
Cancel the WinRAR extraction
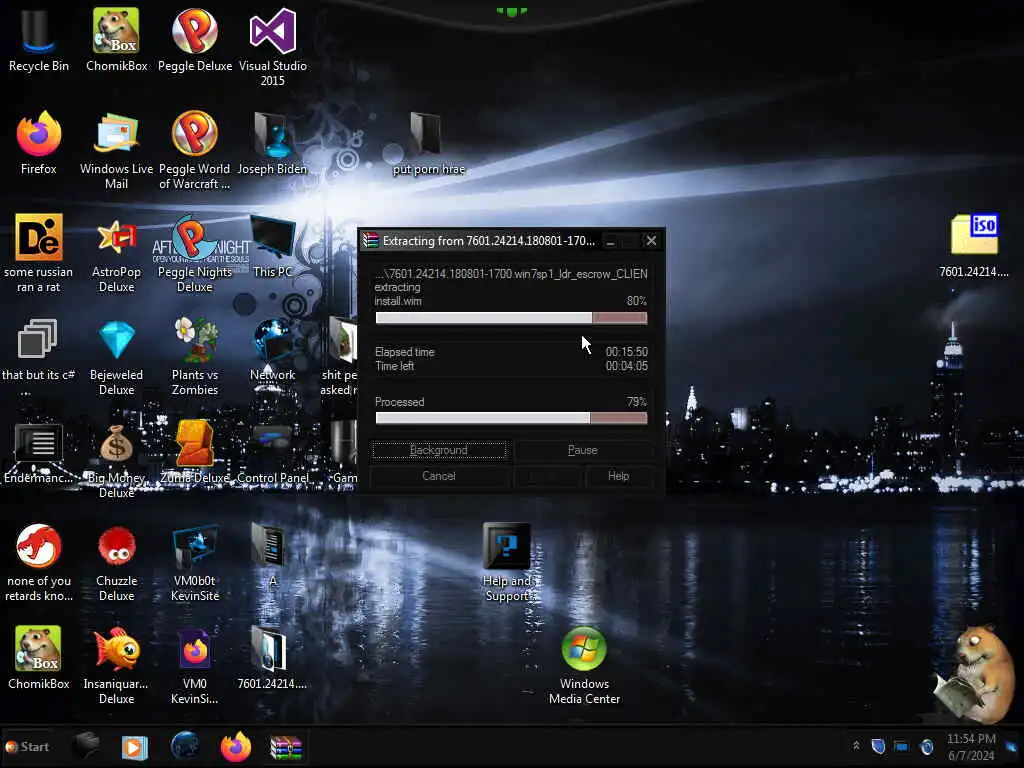(439, 476)
